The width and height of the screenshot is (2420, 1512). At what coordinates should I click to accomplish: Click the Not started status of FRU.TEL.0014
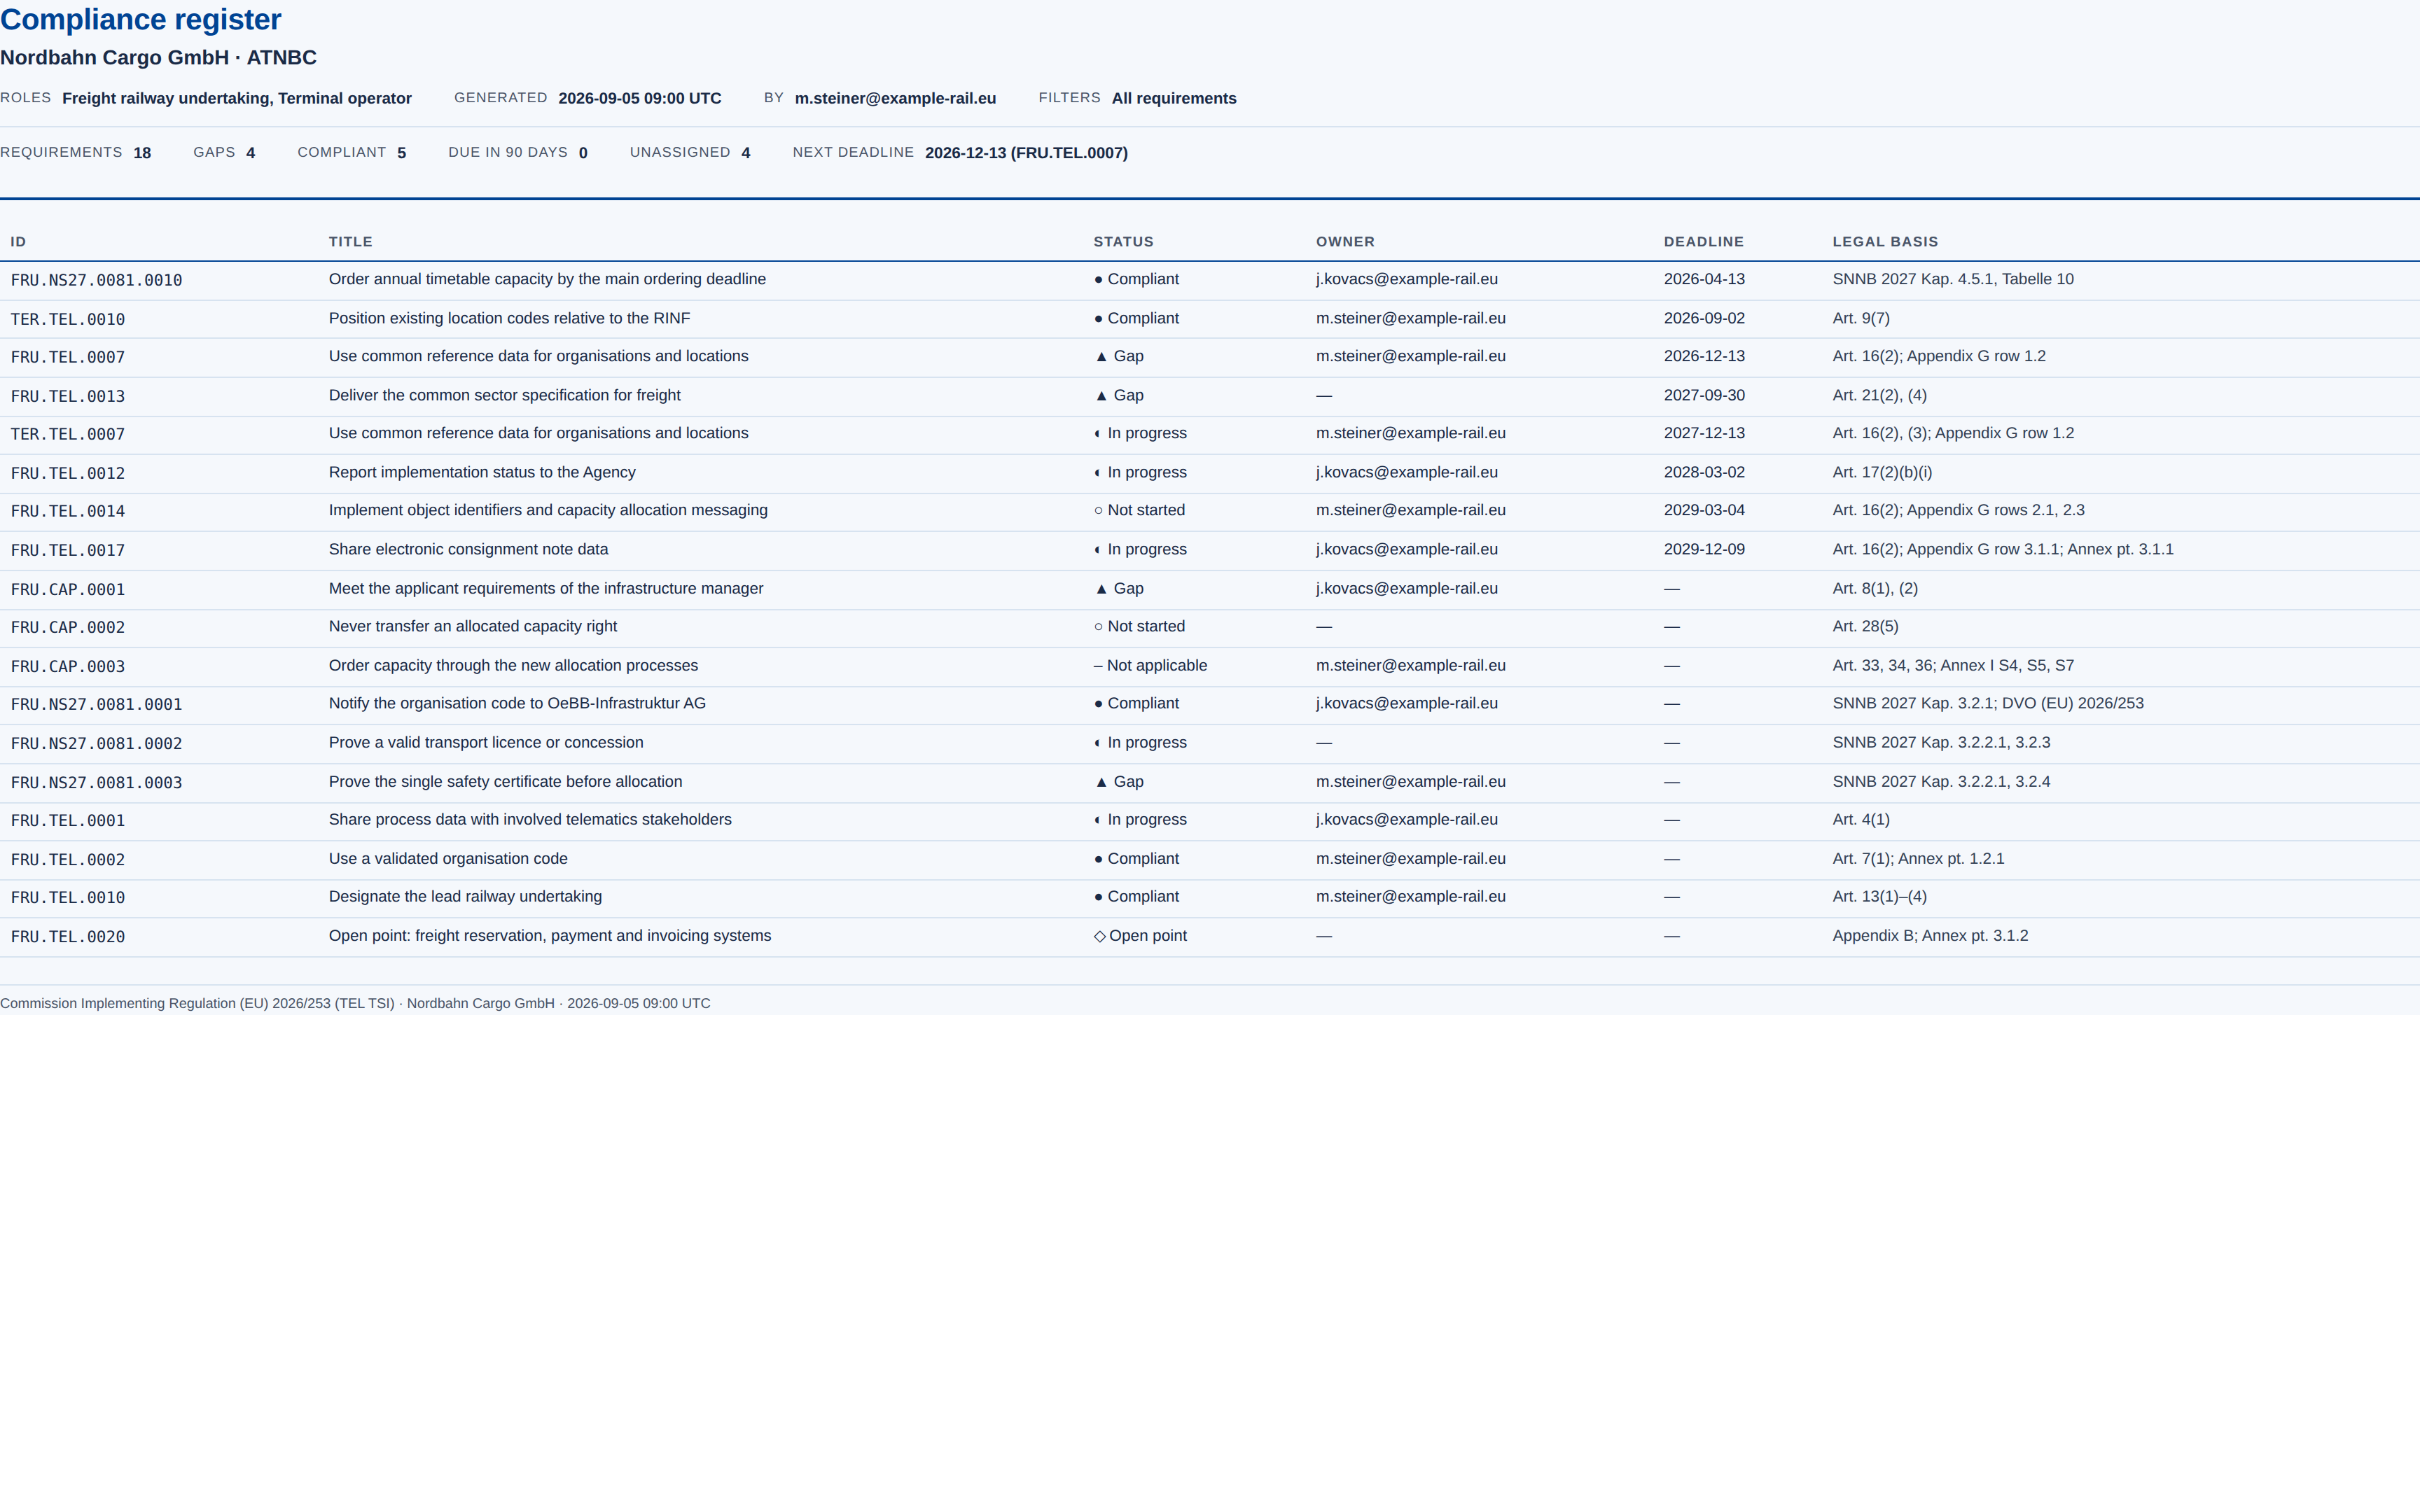pyautogui.click(x=1139, y=510)
